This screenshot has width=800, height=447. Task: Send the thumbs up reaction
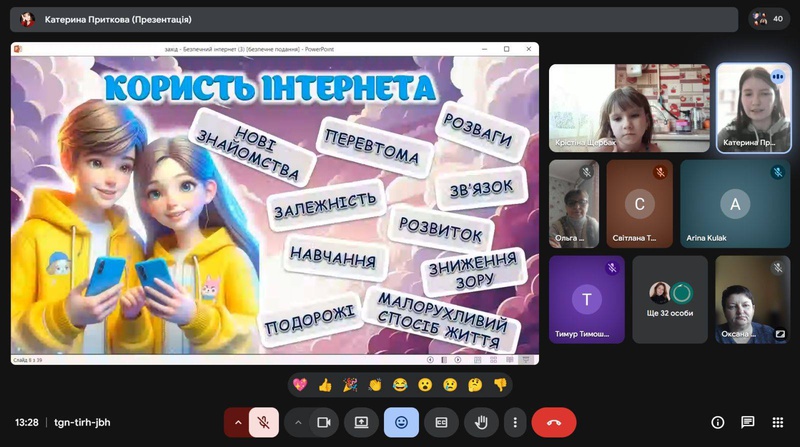pyautogui.click(x=324, y=384)
